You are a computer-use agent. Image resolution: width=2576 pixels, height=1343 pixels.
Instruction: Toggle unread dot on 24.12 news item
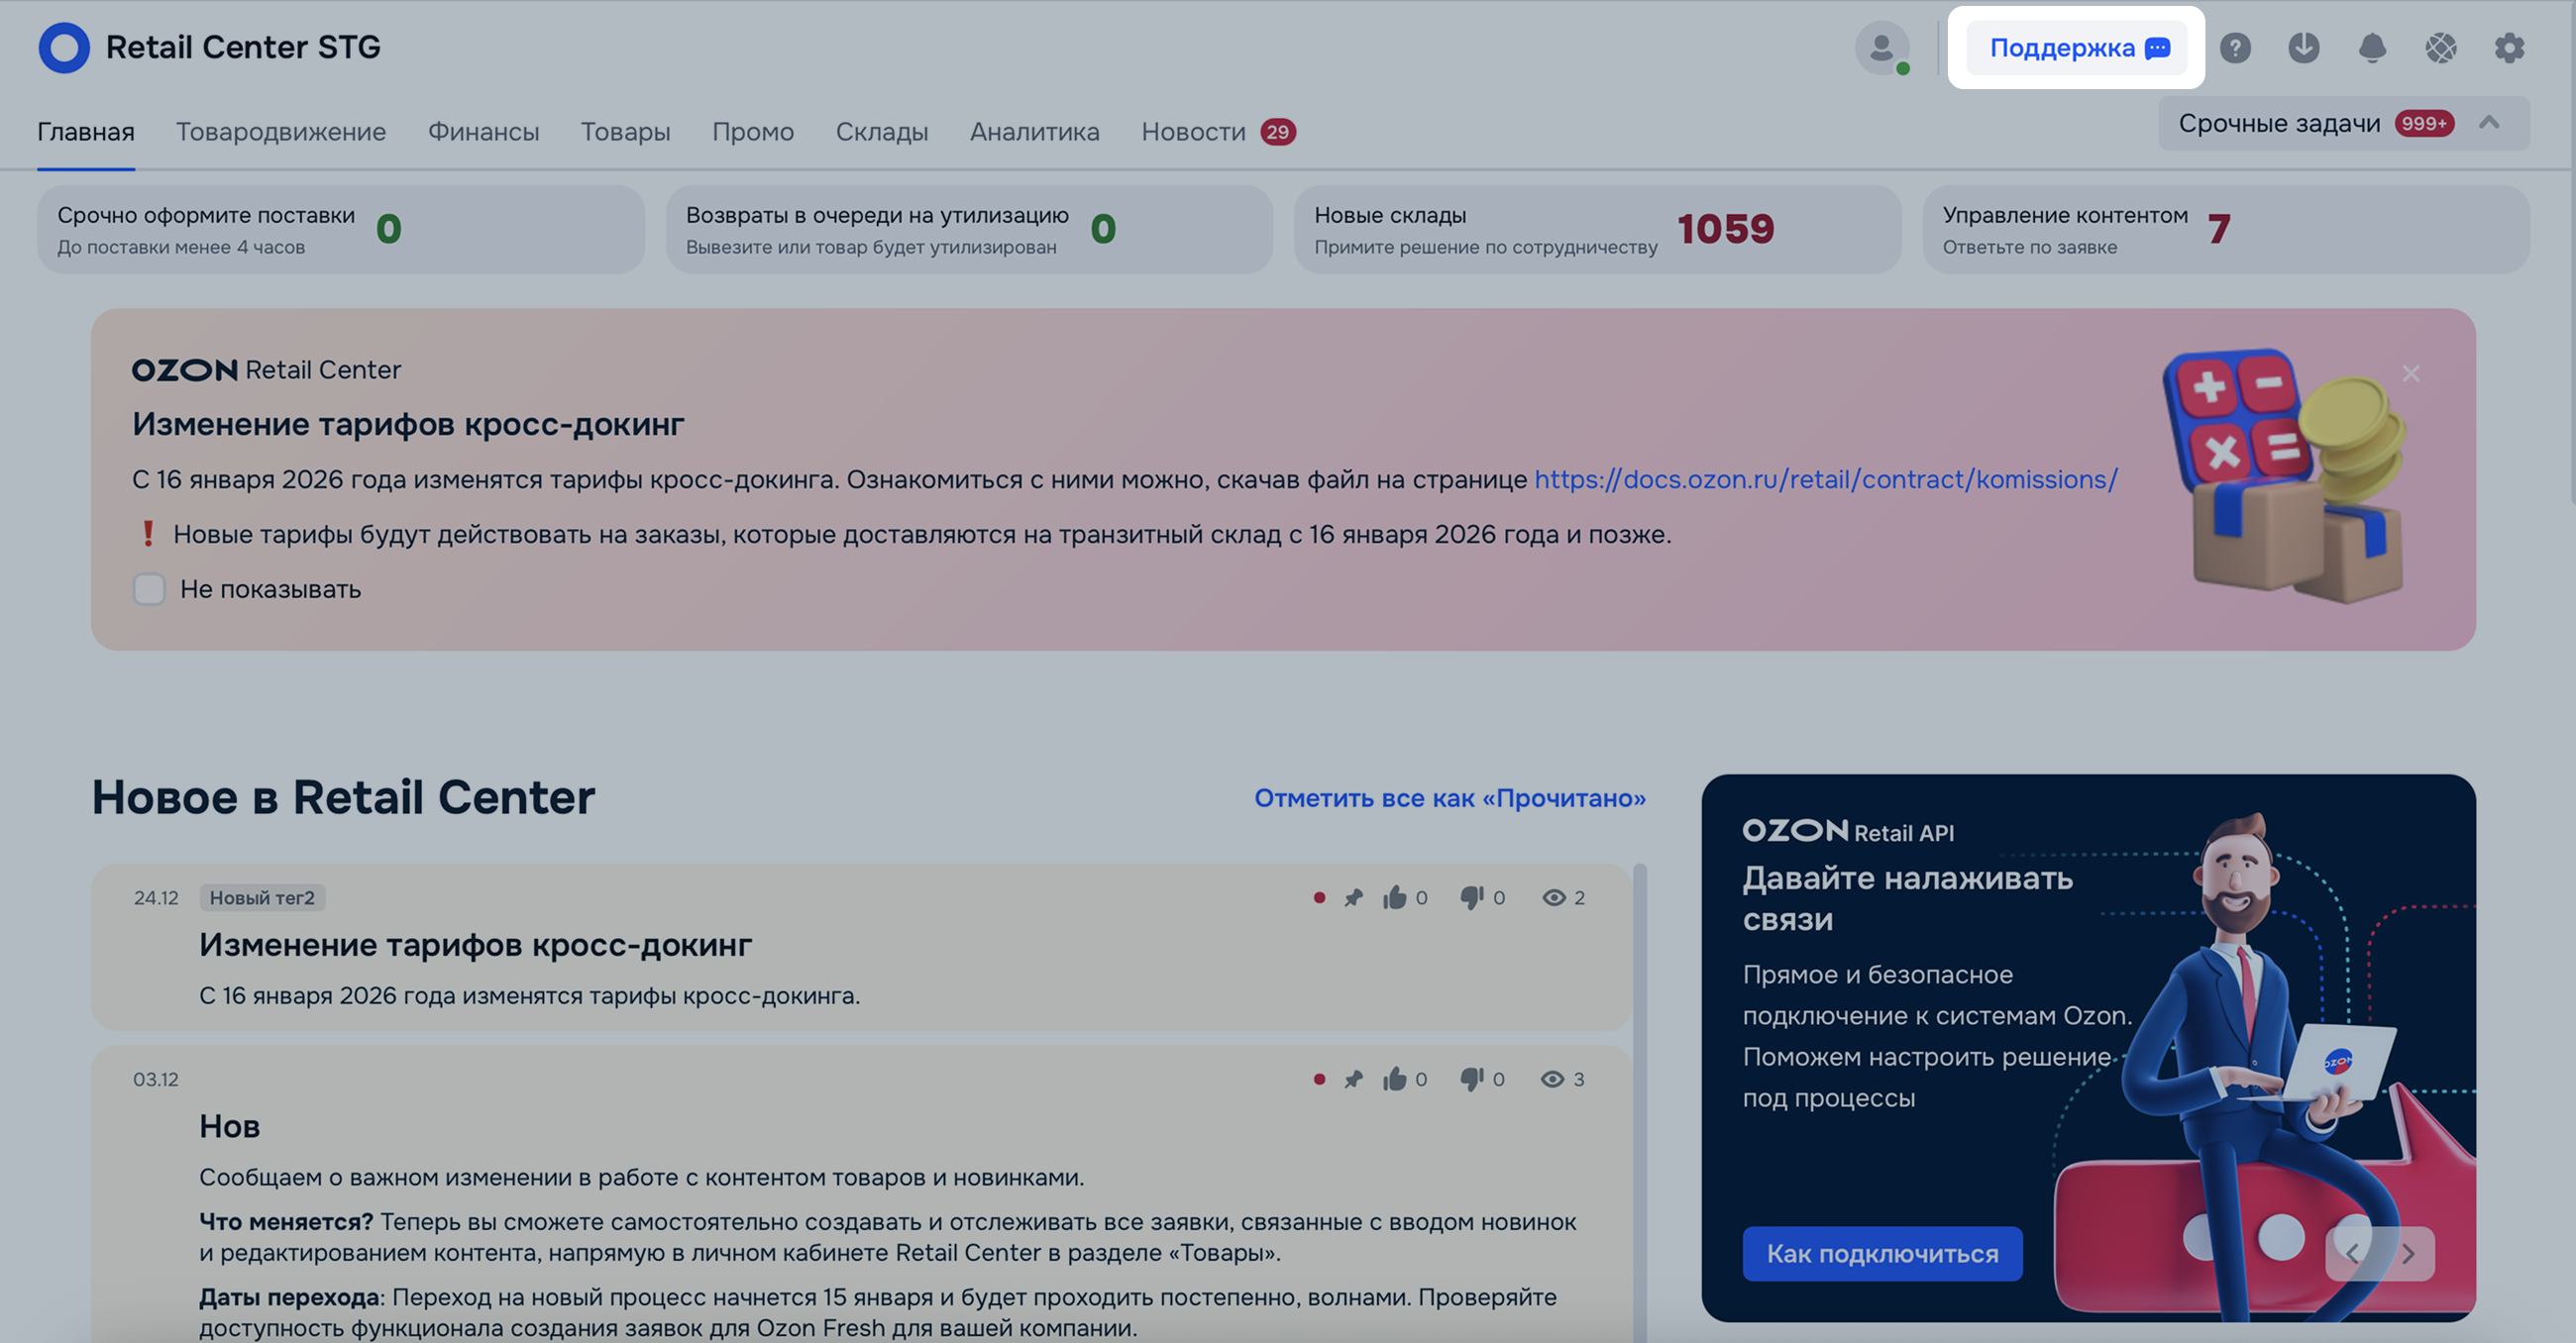(x=1319, y=897)
